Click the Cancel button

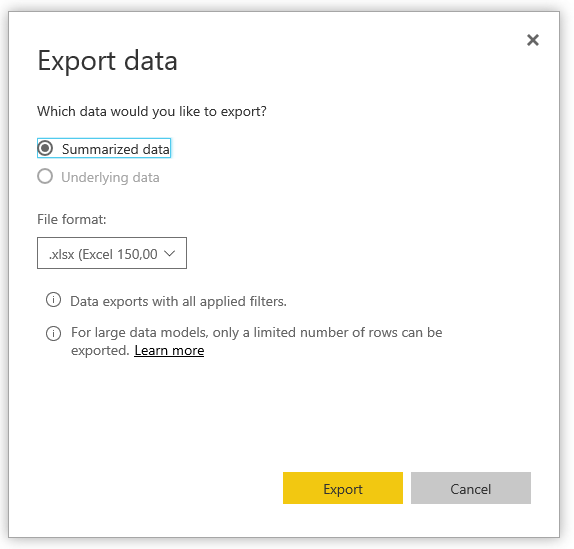[471, 488]
